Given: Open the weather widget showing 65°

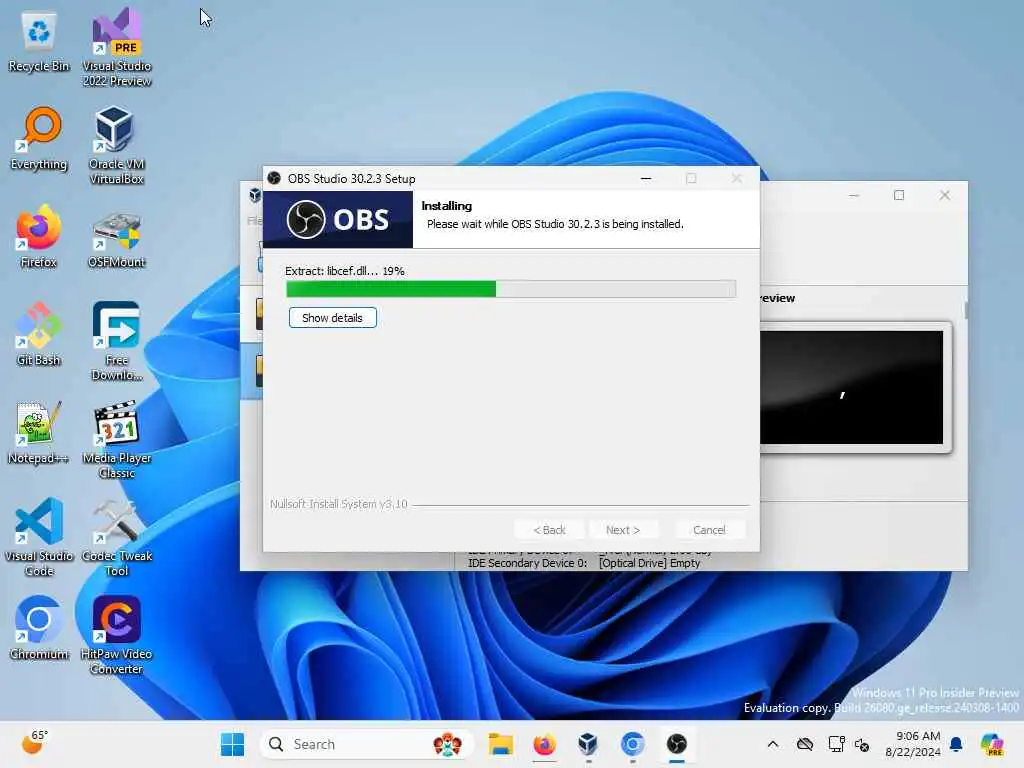Looking at the screenshot, I should 34,743.
